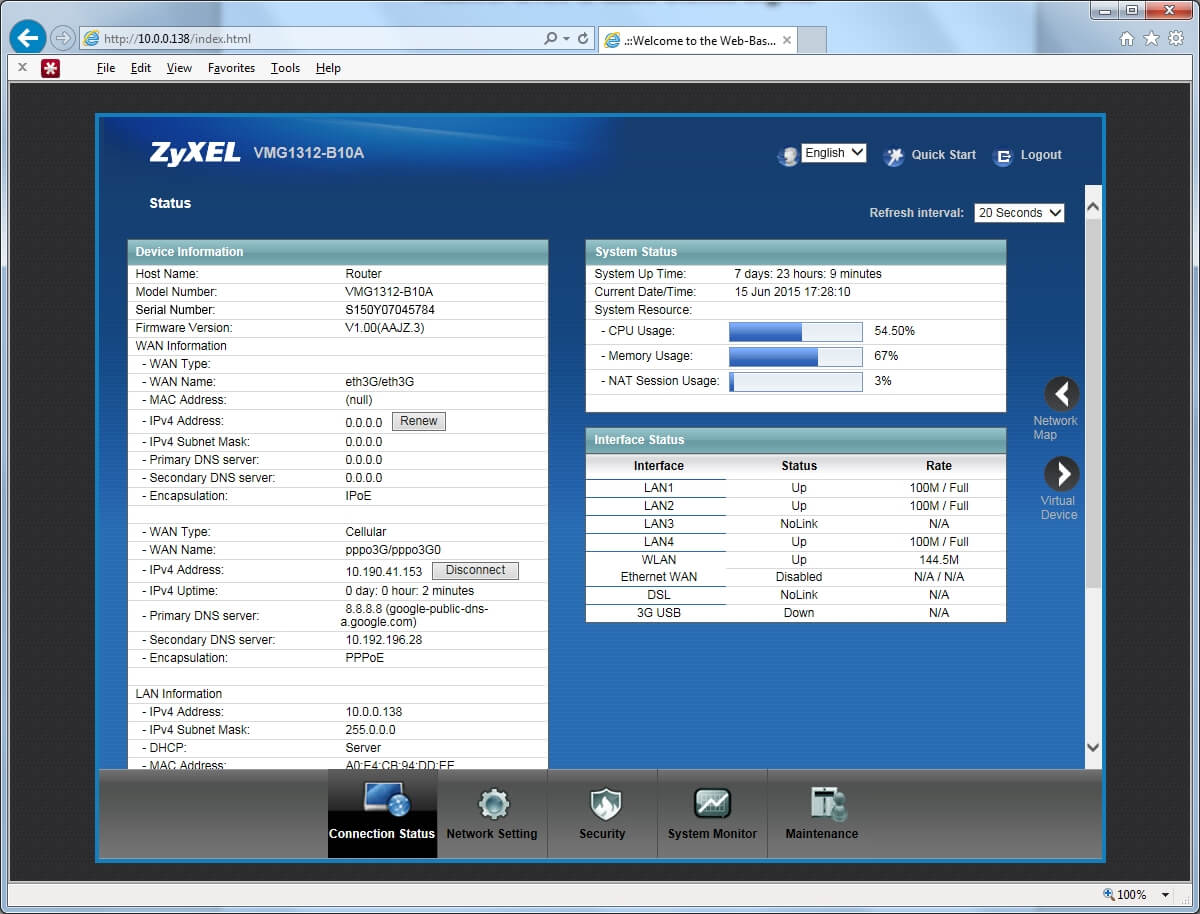Expand the Refresh interval dropdown

(x=1018, y=213)
